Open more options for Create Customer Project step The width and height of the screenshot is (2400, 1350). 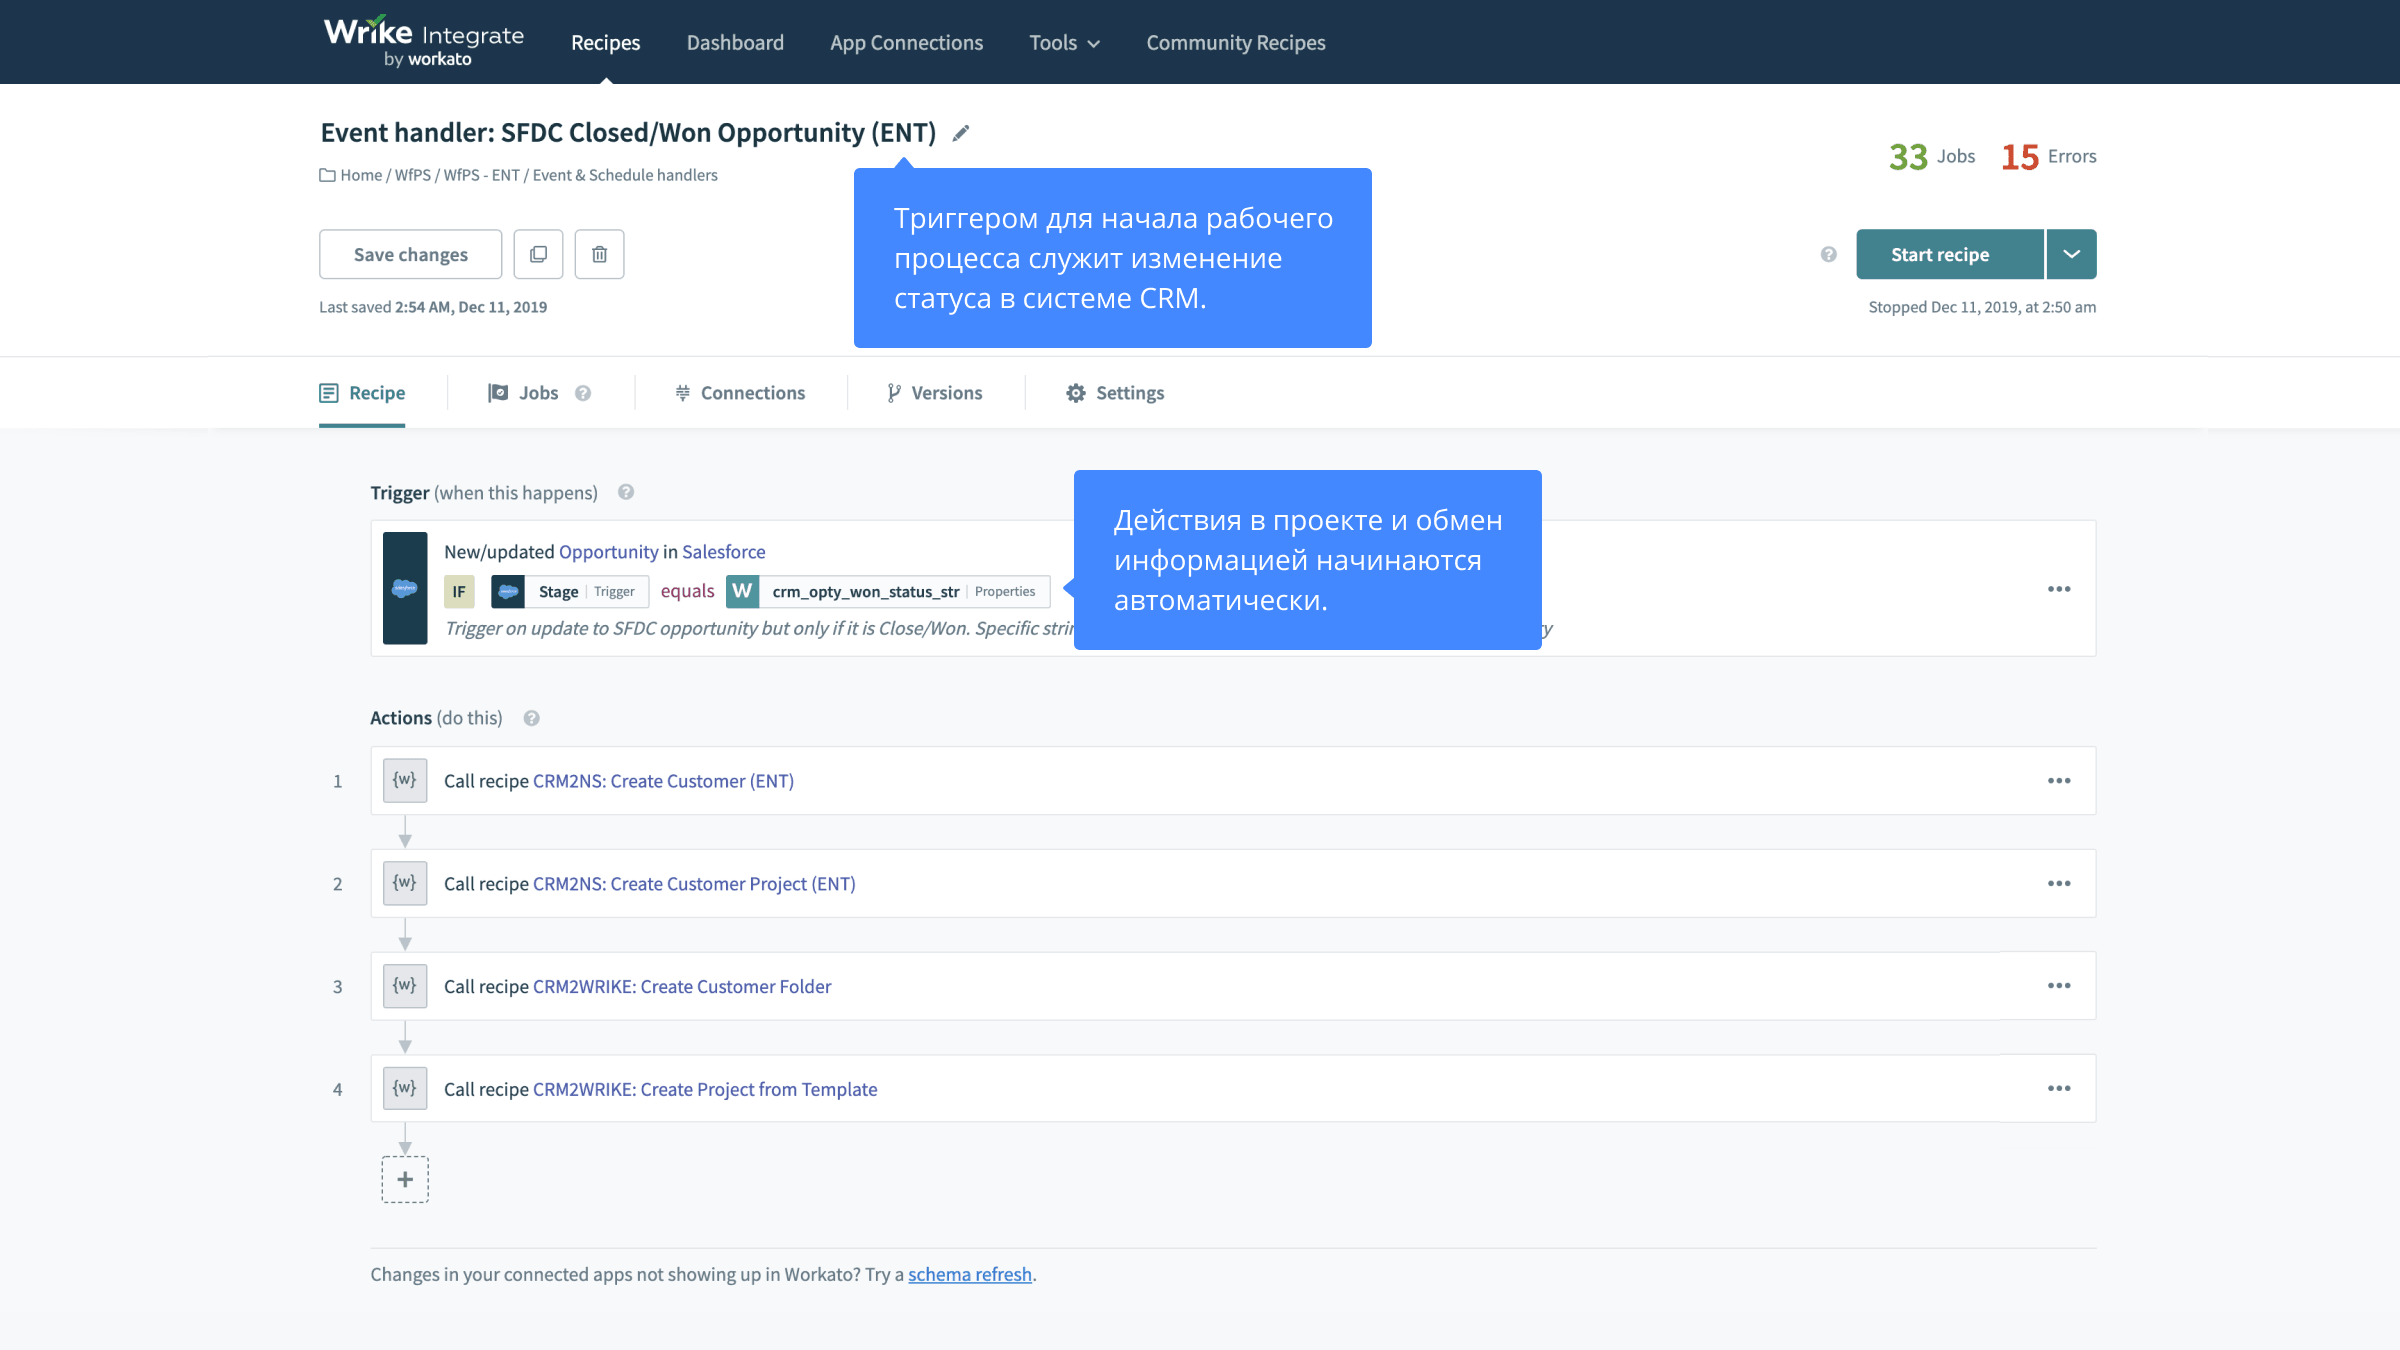tap(2059, 883)
